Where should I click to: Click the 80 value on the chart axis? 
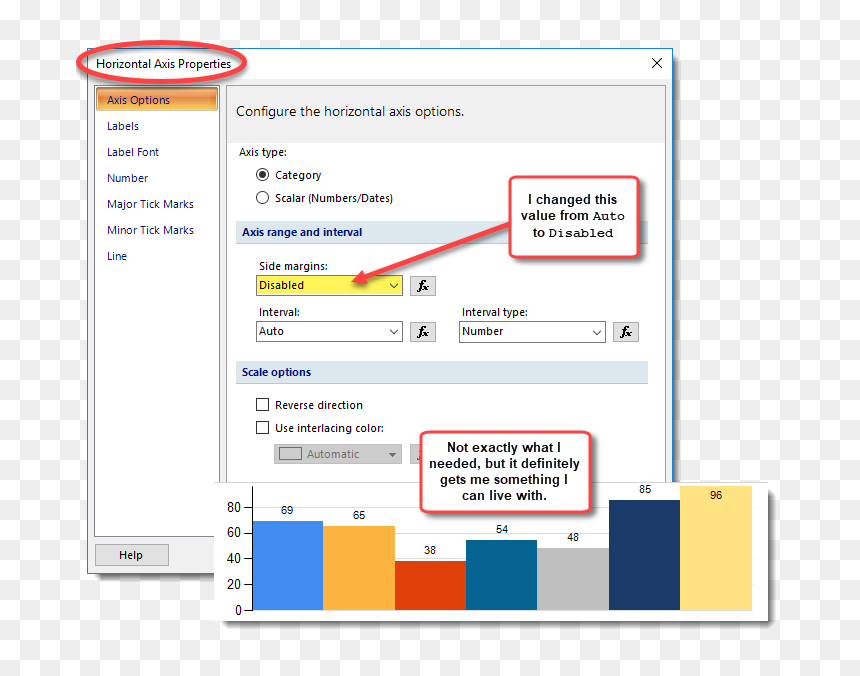234,508
